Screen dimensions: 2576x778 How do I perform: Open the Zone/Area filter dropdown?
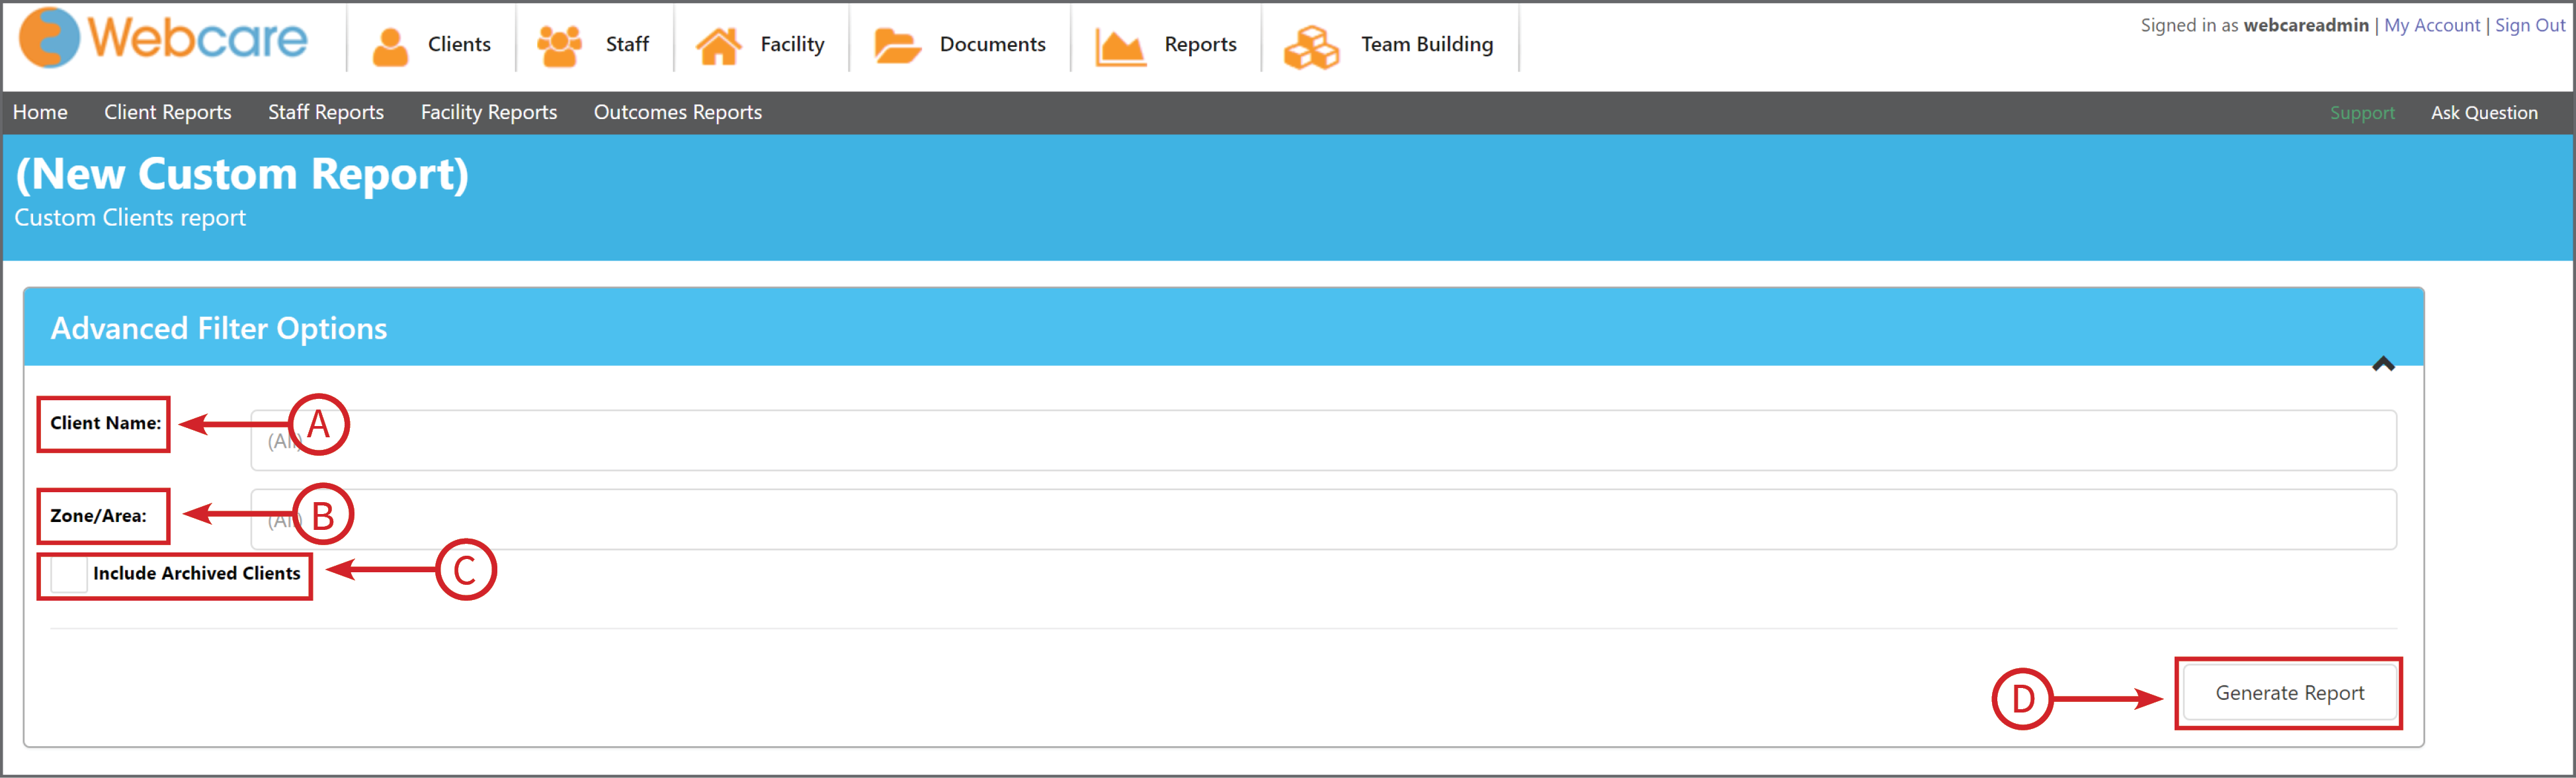[x=1323, y=519]
